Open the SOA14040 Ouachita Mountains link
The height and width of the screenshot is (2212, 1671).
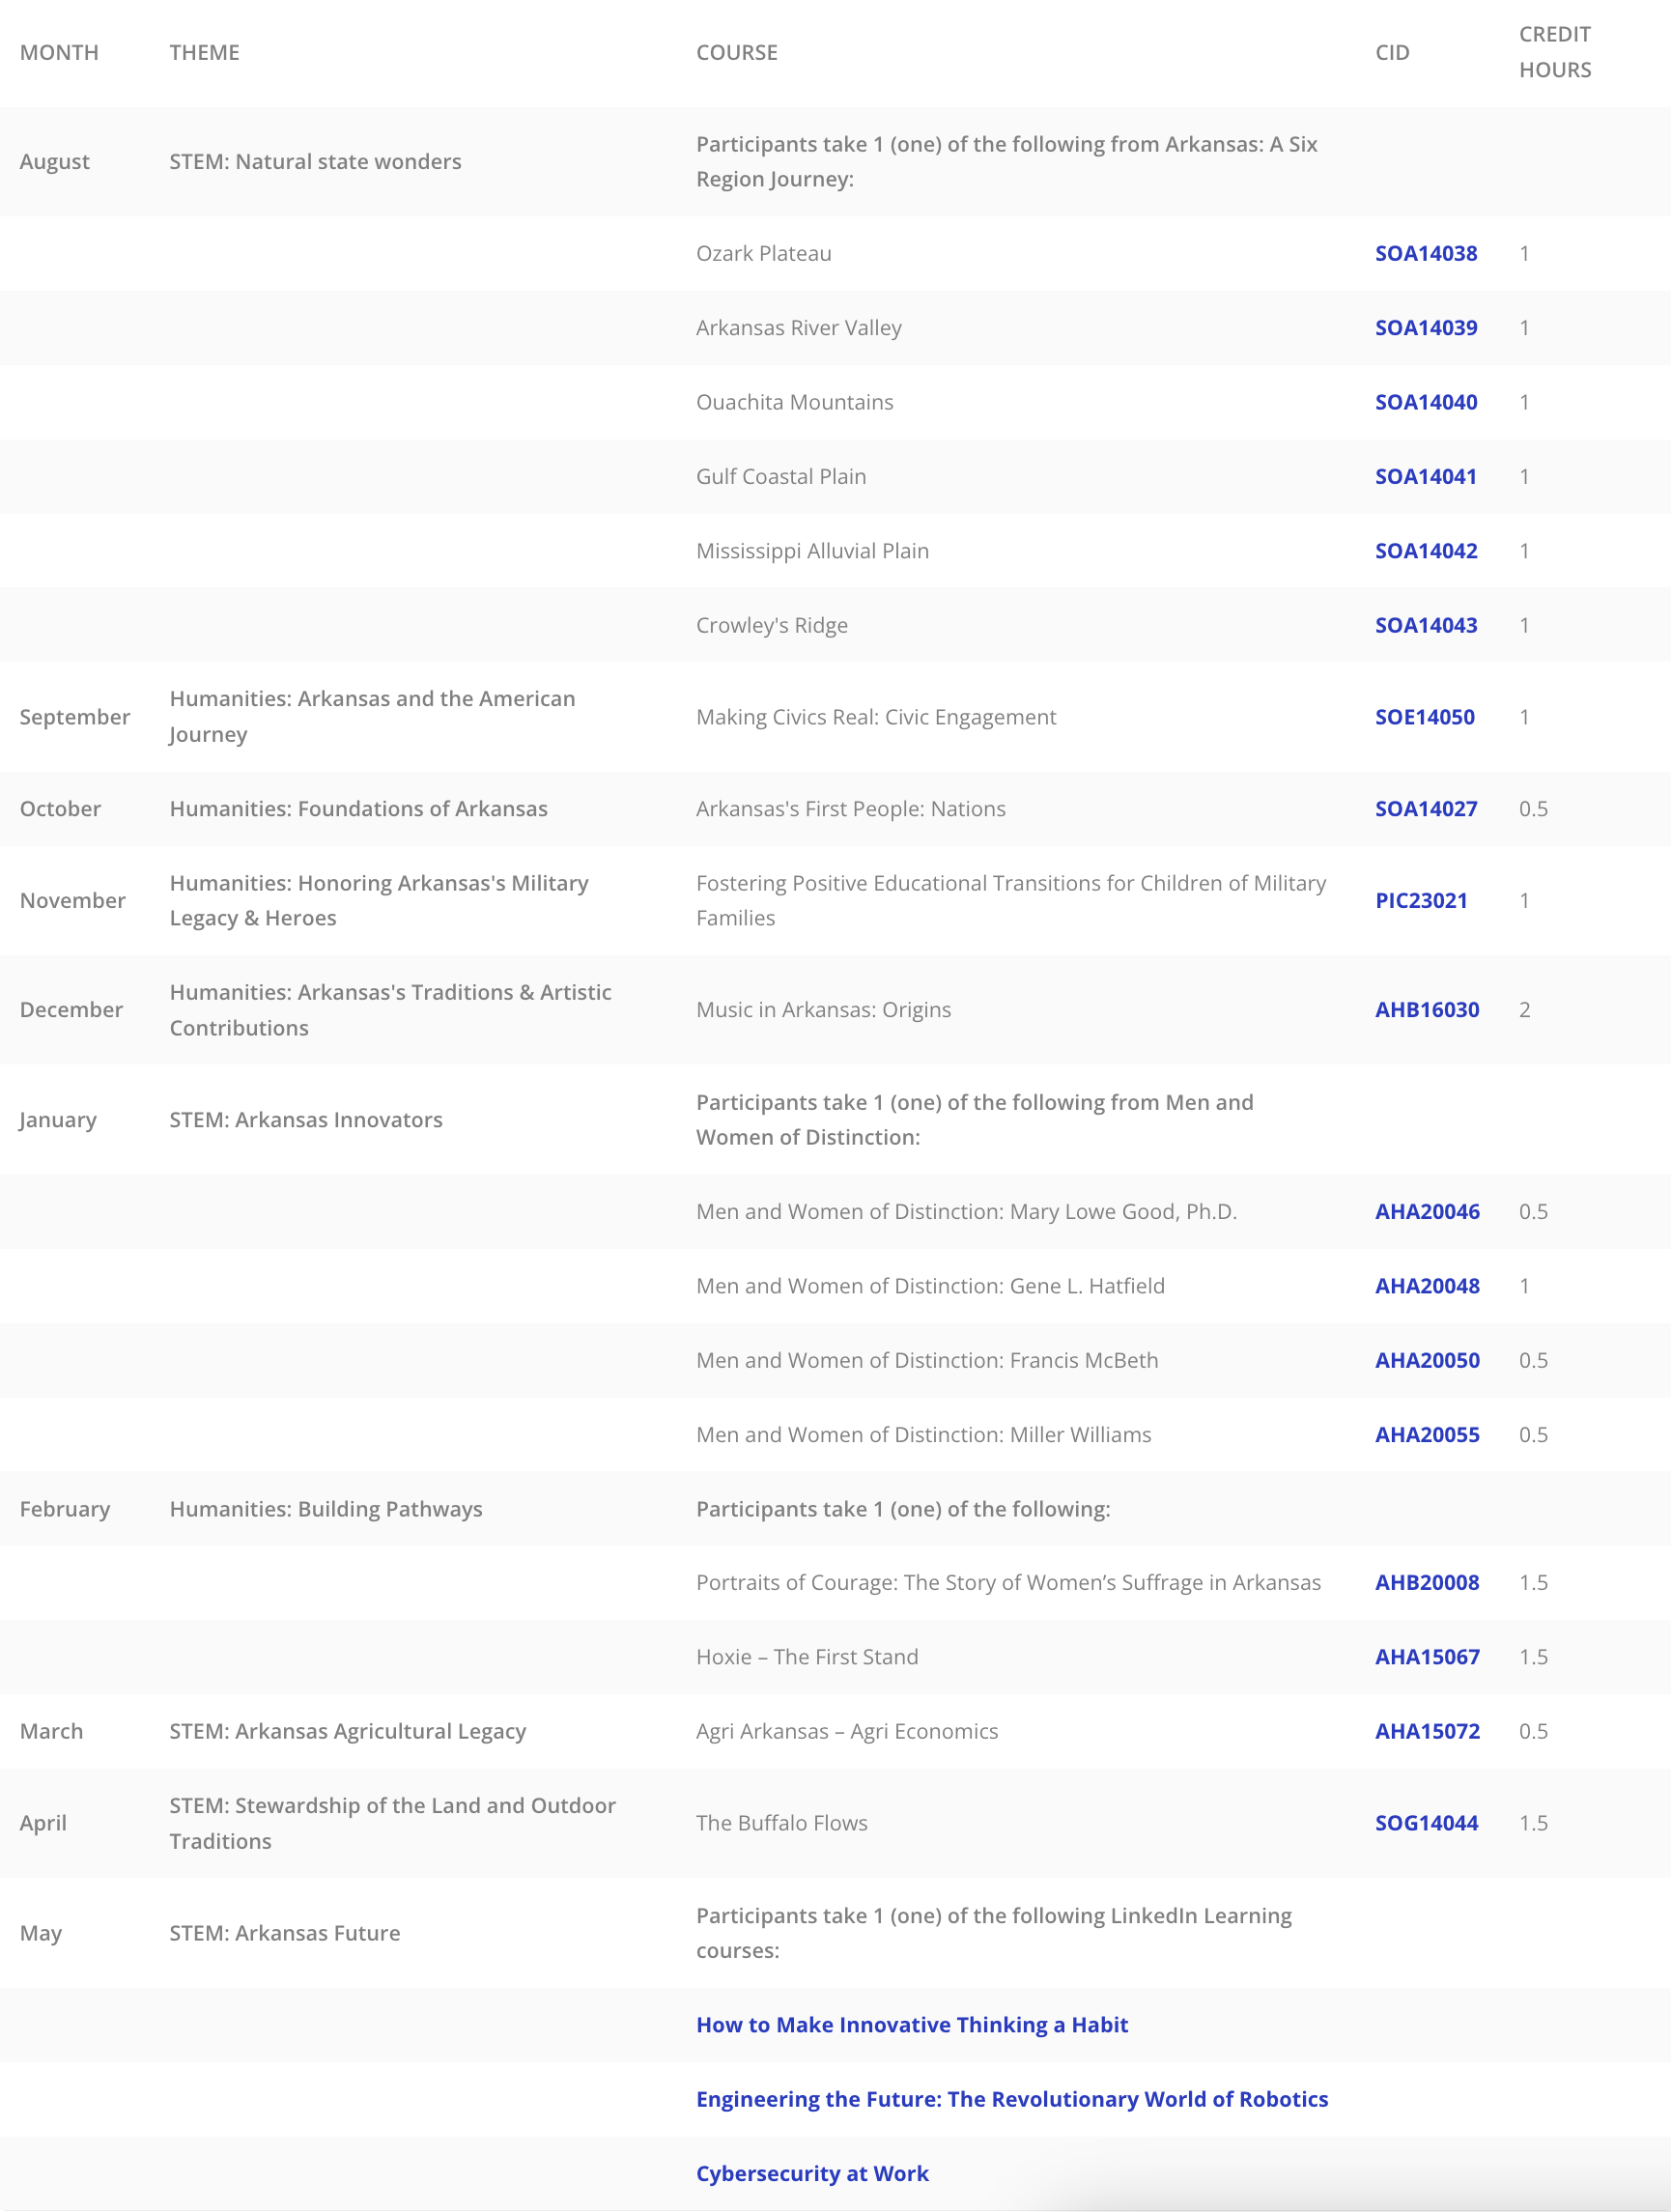click(1425, 402)
